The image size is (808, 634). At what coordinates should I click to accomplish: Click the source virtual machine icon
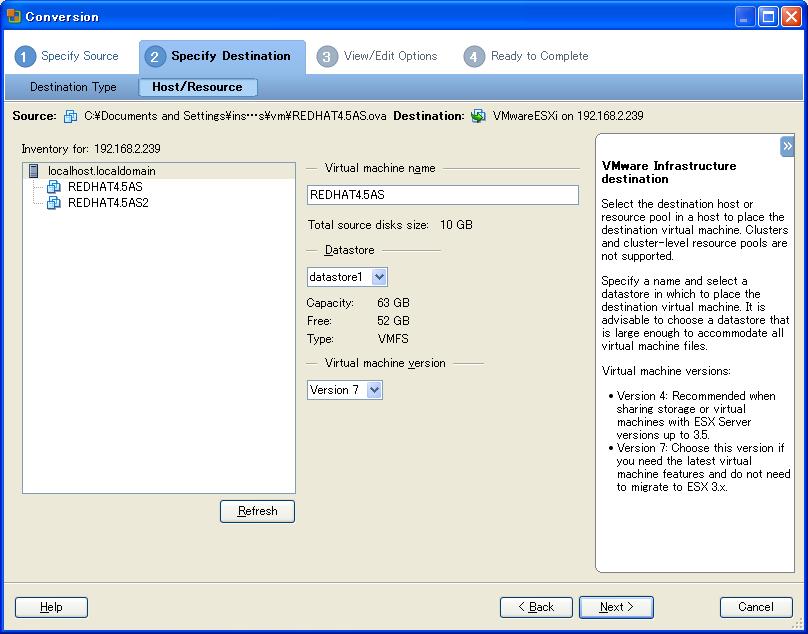point(70,116)
